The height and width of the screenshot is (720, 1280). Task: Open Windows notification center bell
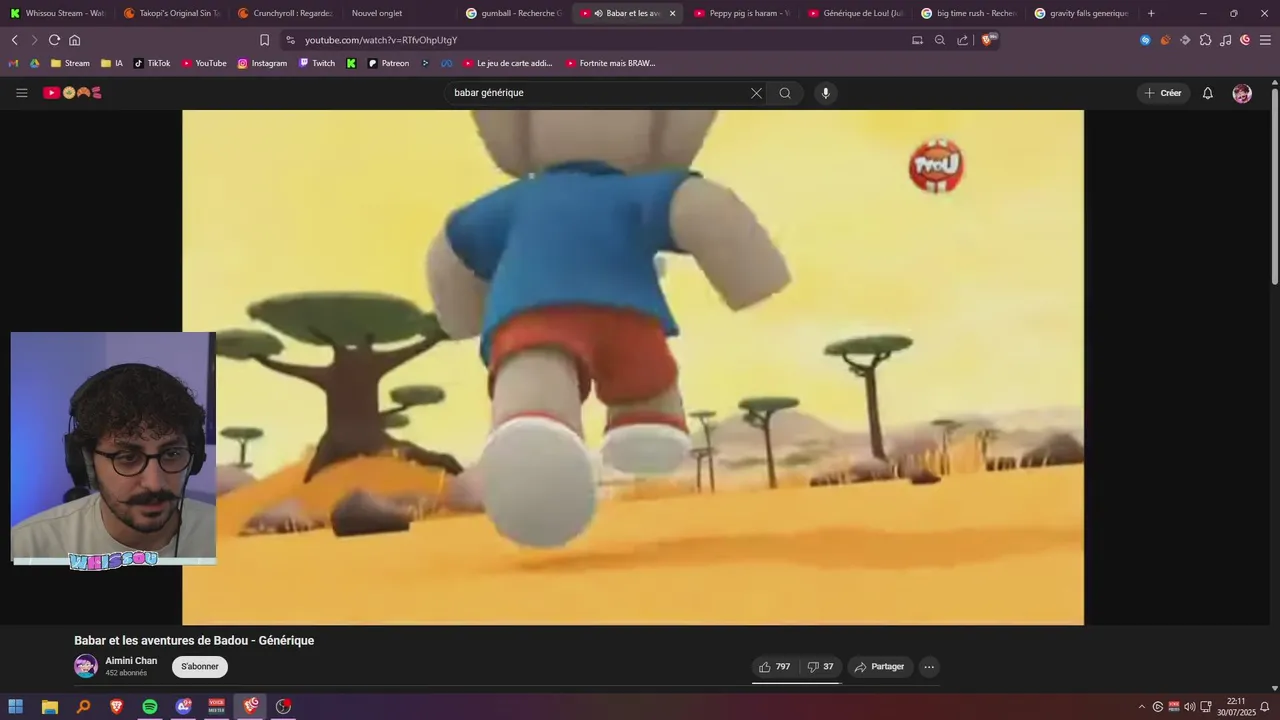1265,707
